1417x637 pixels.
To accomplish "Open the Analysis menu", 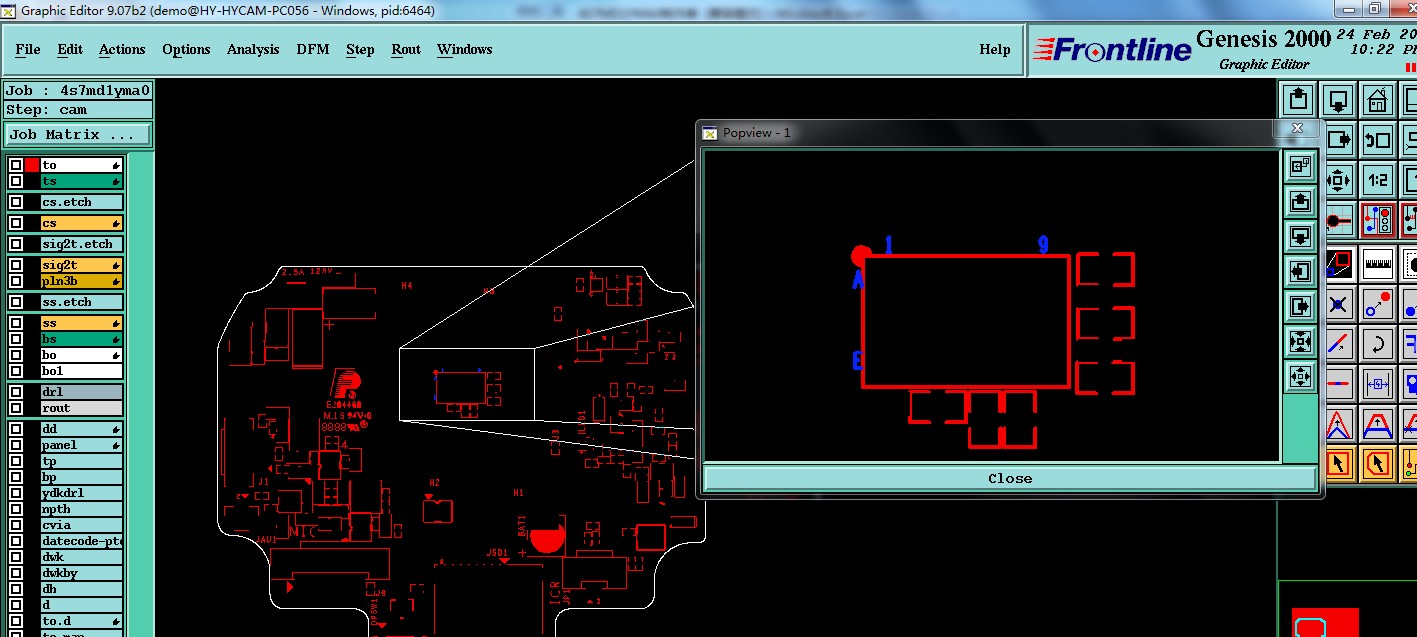I will 253,49.
